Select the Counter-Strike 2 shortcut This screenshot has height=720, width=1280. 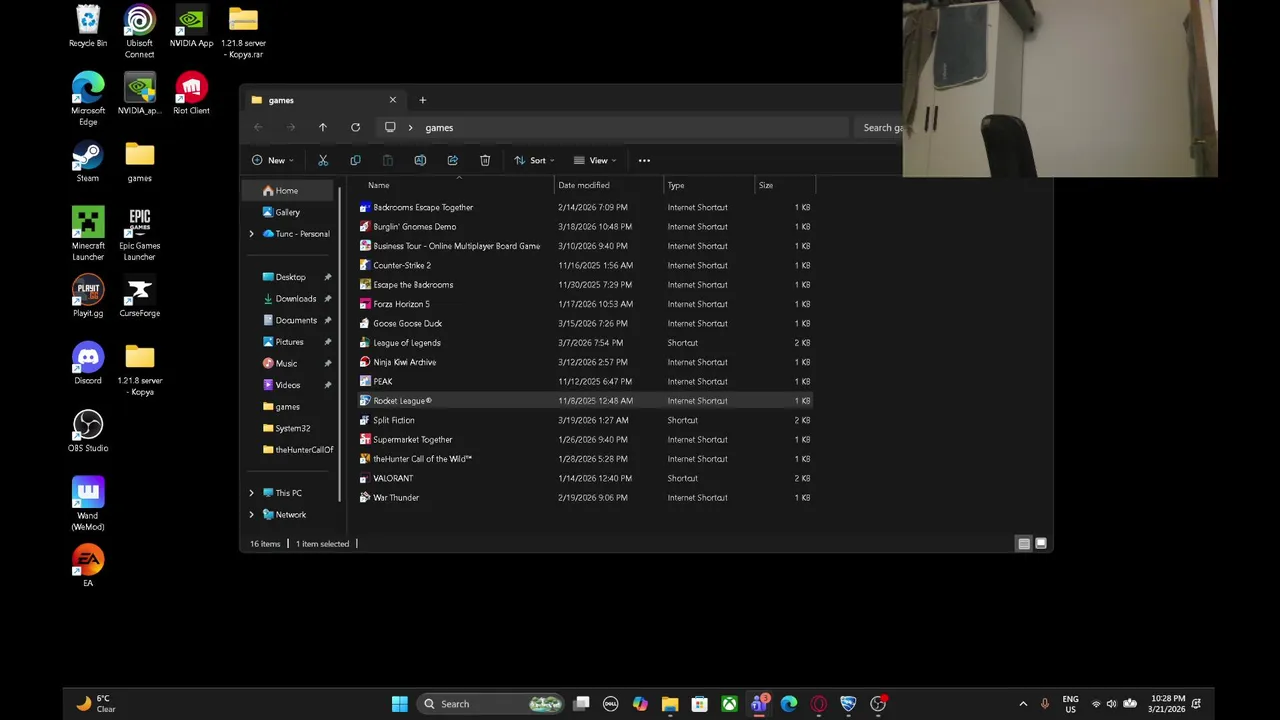pos(585,265)
